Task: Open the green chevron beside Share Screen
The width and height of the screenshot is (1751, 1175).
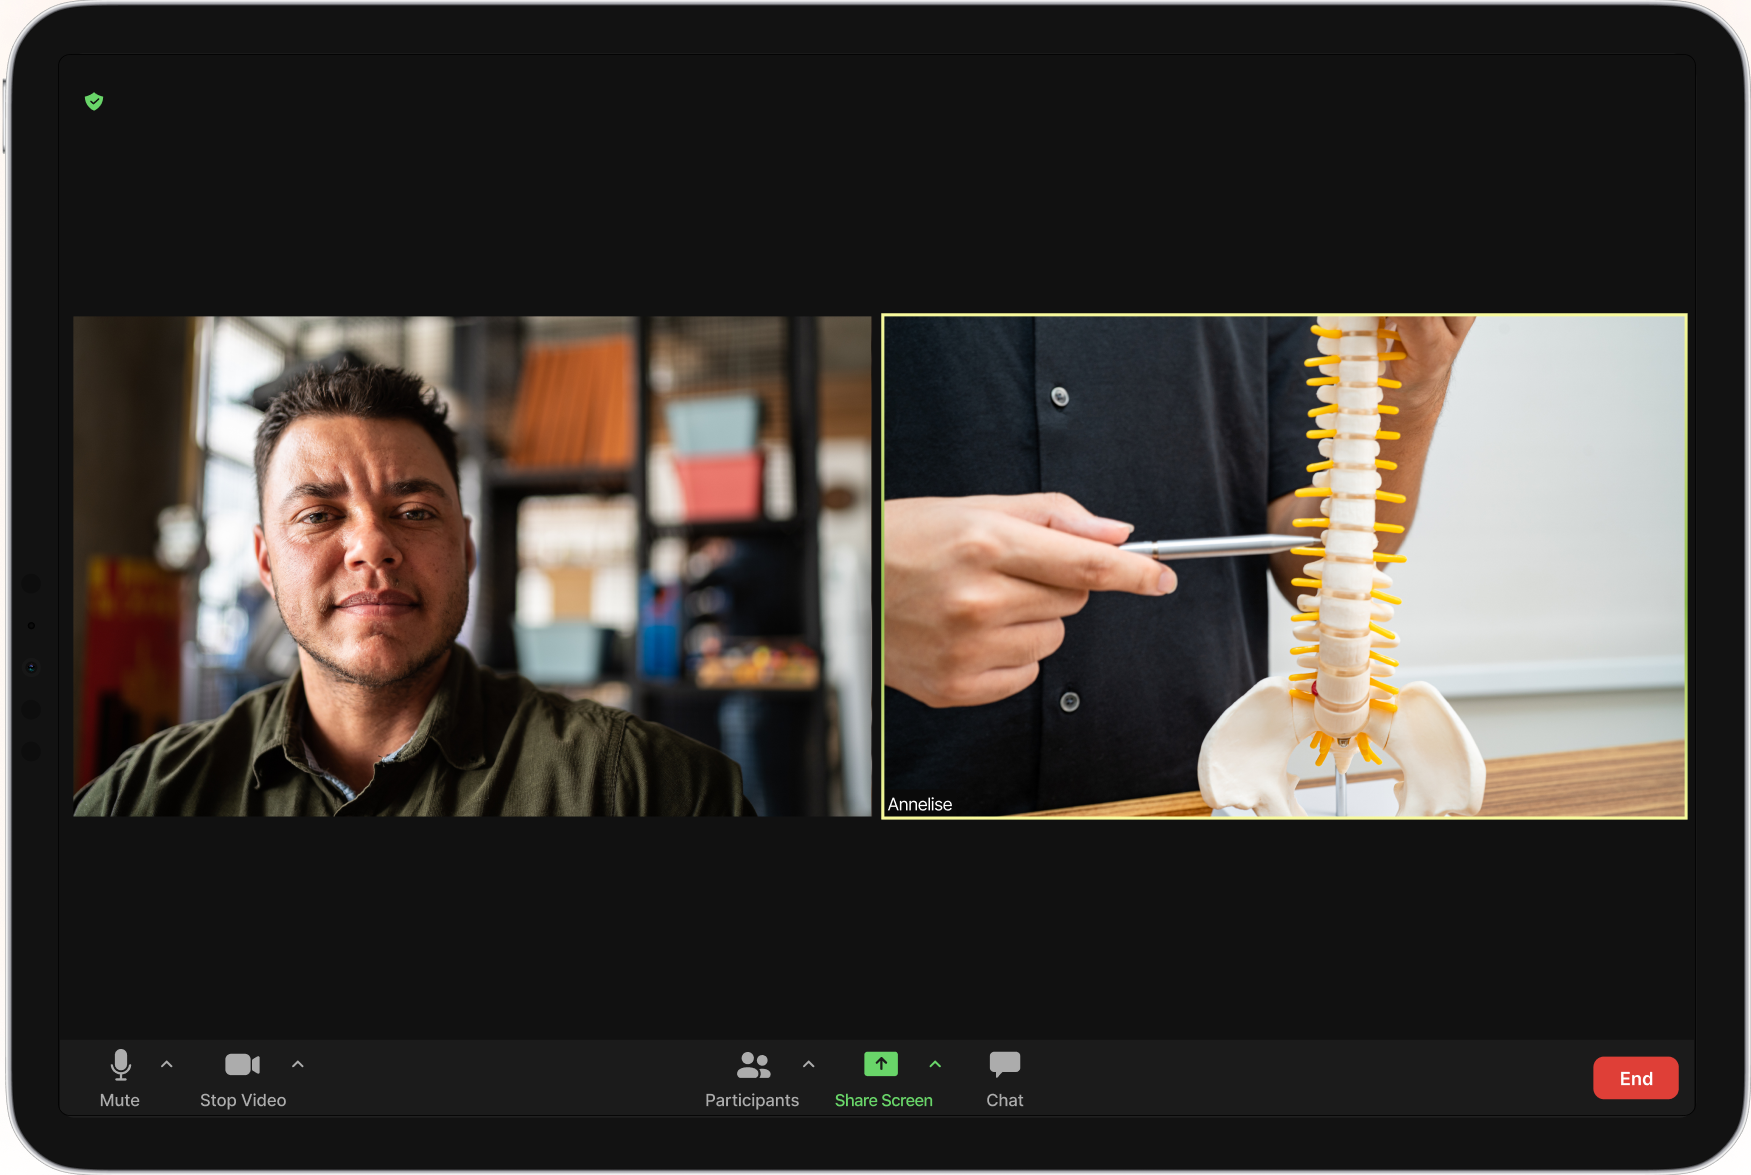Action: 936,1065
